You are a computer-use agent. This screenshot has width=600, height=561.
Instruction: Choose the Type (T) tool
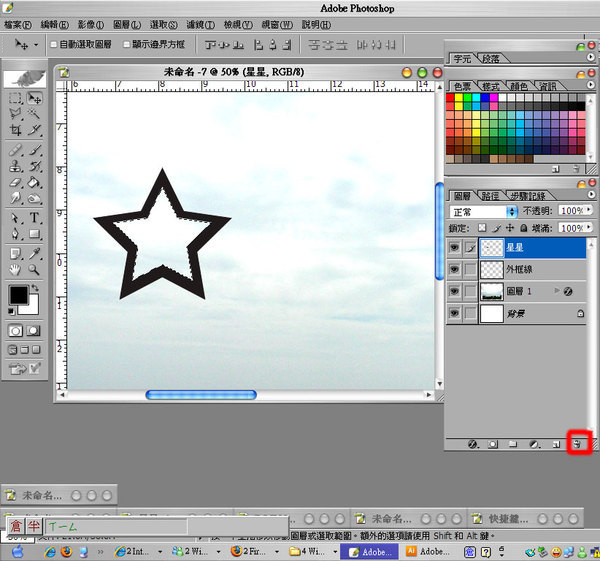tap(34, 218)
